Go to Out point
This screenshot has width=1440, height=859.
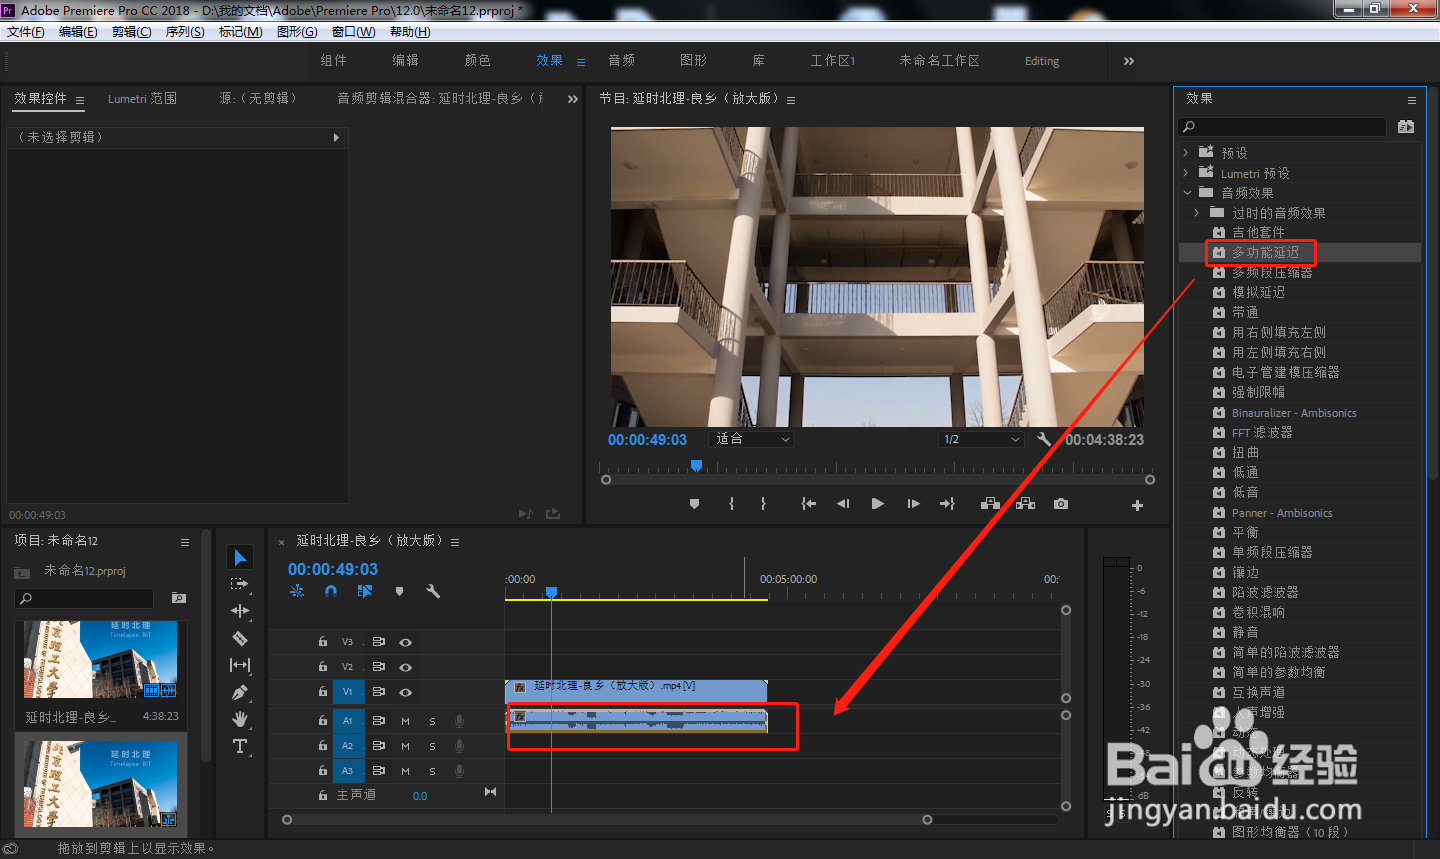click(947, 504)
